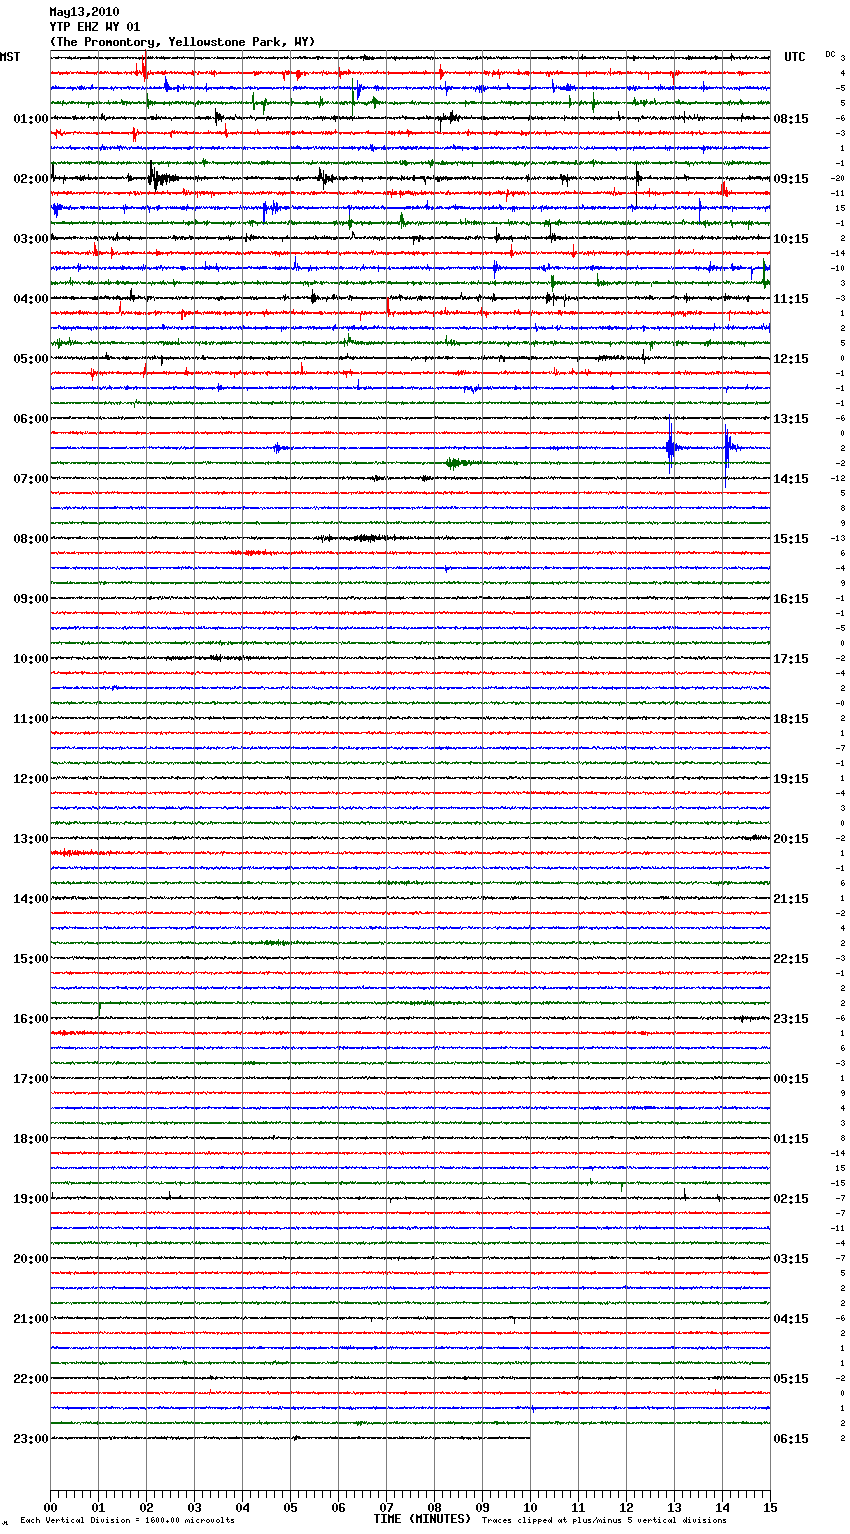Select the 23:00 MST row label
This screenshot has width=850, height=1534.
(x=30, y=1439)
